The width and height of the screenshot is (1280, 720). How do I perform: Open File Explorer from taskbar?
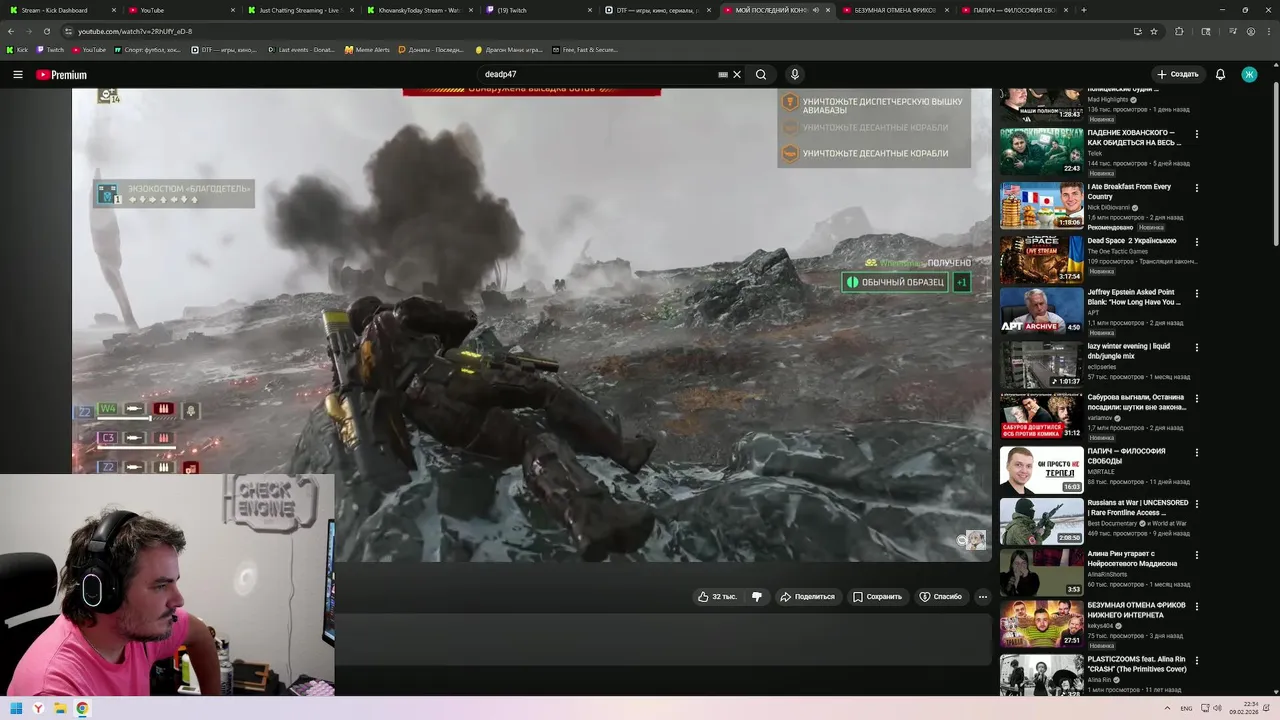60,708
